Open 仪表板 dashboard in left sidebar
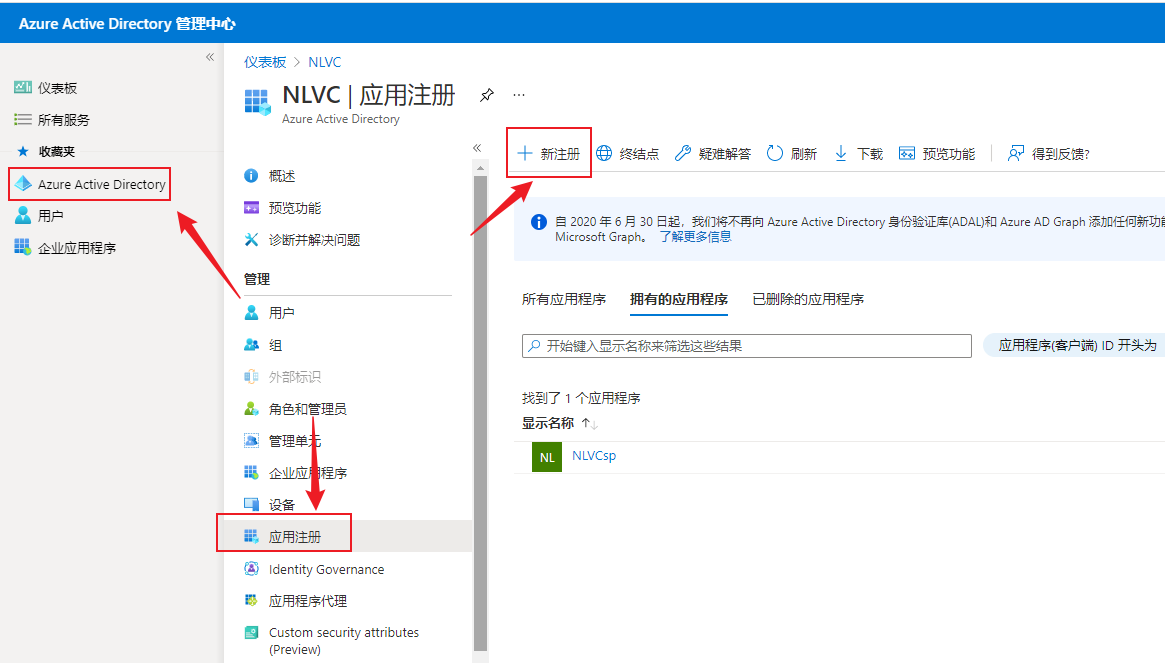 pyautogui.click(x=46, y=88)
